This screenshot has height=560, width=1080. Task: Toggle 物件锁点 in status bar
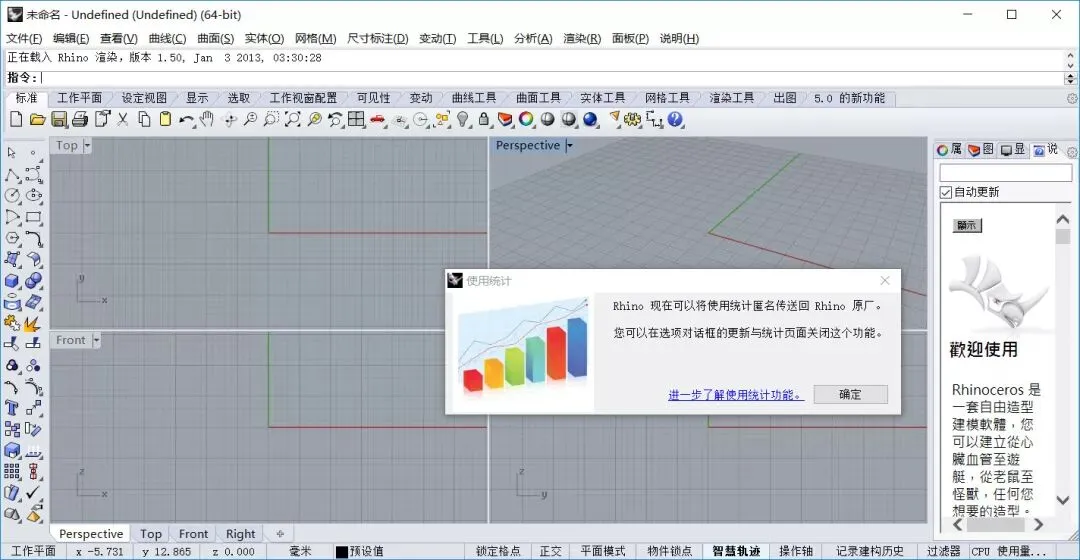pos(669,551)
